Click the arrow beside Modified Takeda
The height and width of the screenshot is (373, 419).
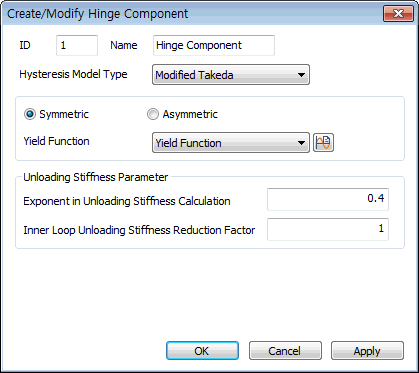(301, 75)
